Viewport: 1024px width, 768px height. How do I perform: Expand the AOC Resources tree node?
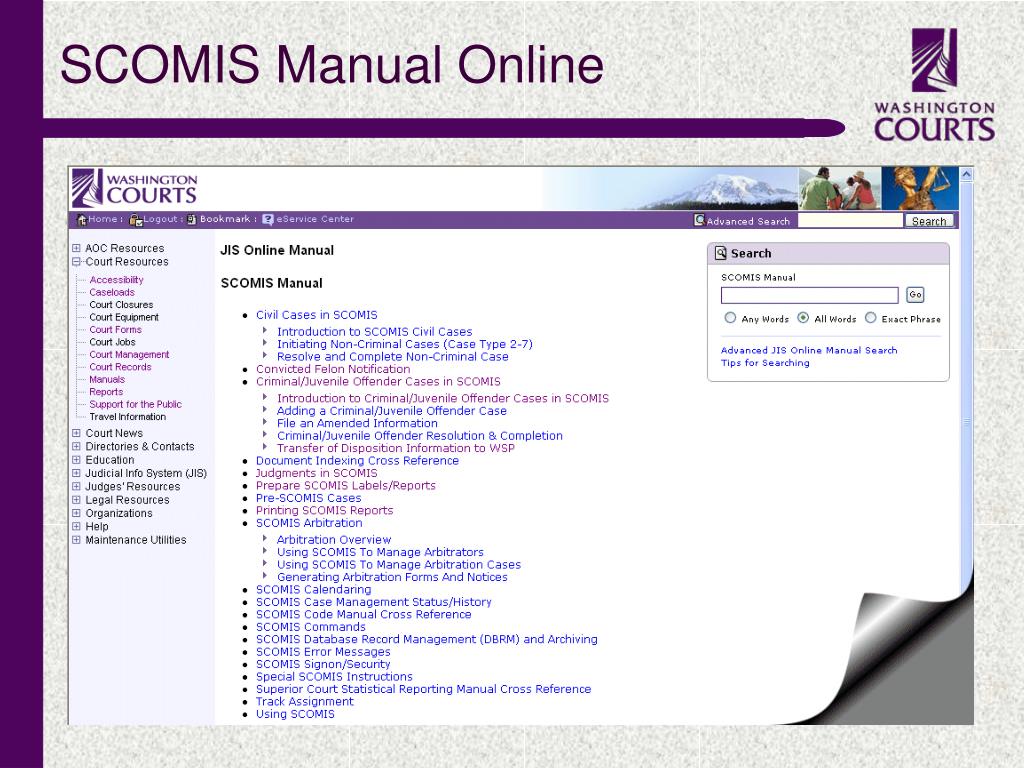tap(76, 248)
